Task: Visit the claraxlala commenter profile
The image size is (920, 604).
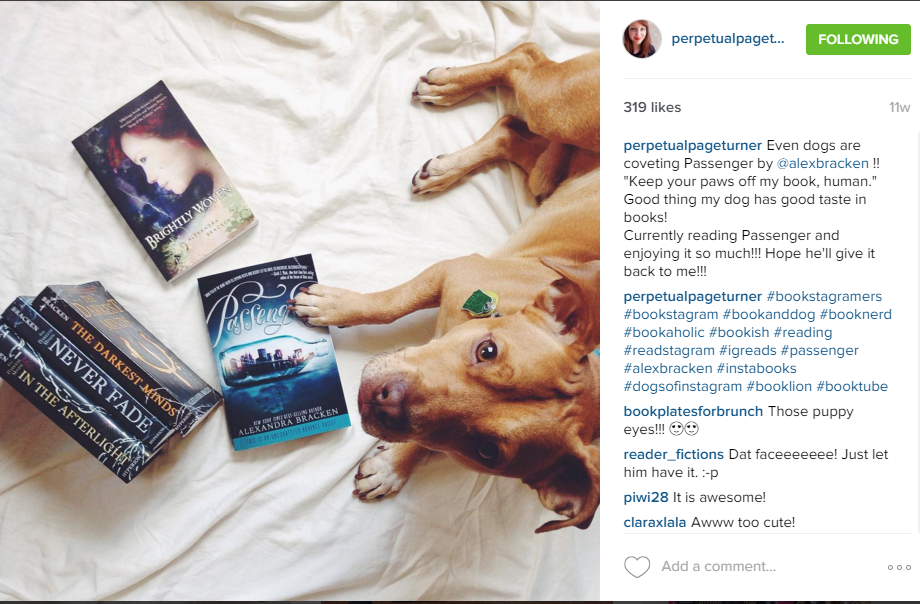Action: pos(654,522)
